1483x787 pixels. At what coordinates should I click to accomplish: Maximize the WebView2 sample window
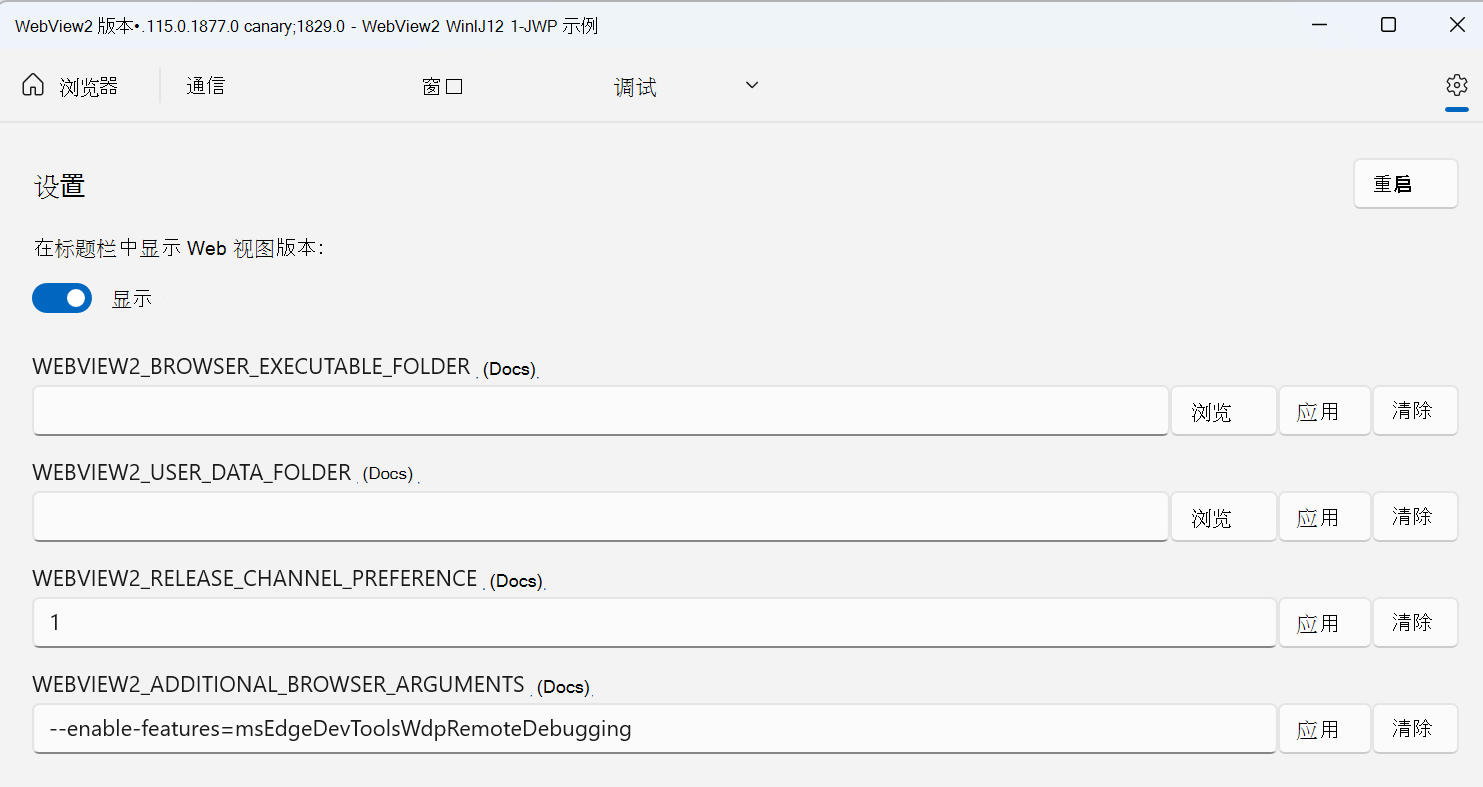[x=1388, y=26]
